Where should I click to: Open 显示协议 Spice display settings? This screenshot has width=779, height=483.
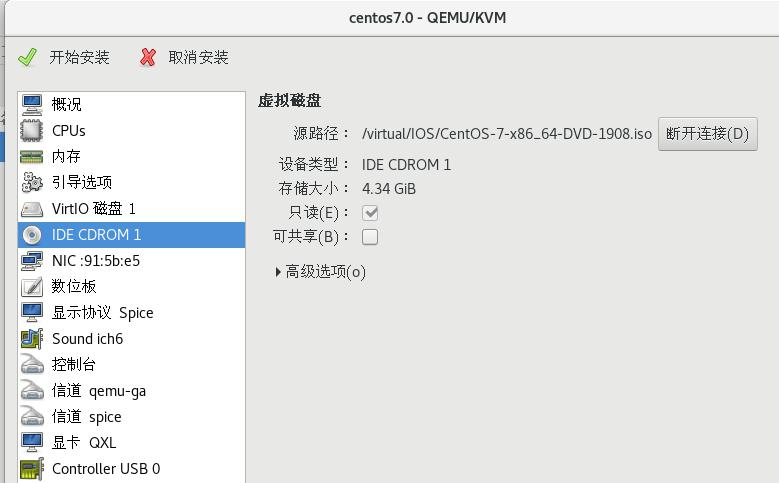pyautogui.click(x=102, y=312)
